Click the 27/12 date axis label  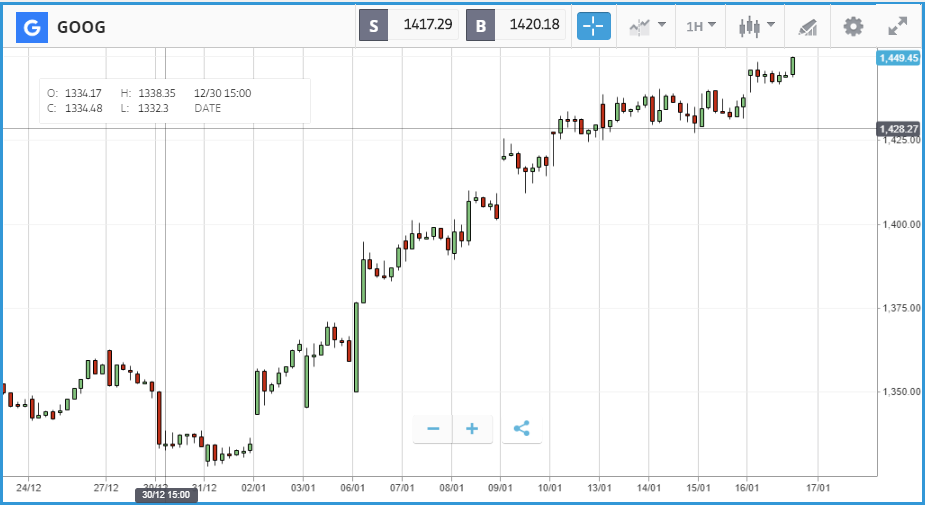(x=106, y=488)
